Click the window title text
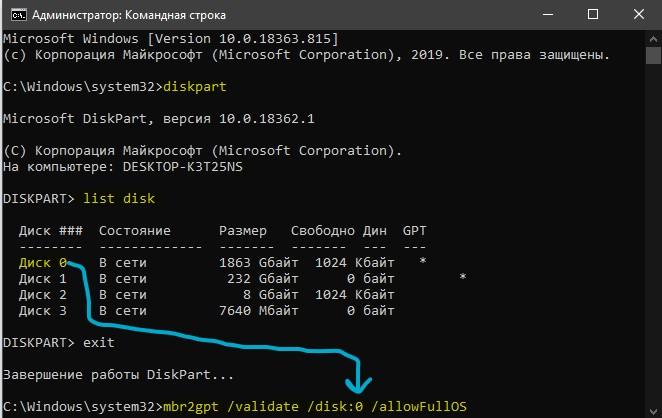 coord(129,15)
